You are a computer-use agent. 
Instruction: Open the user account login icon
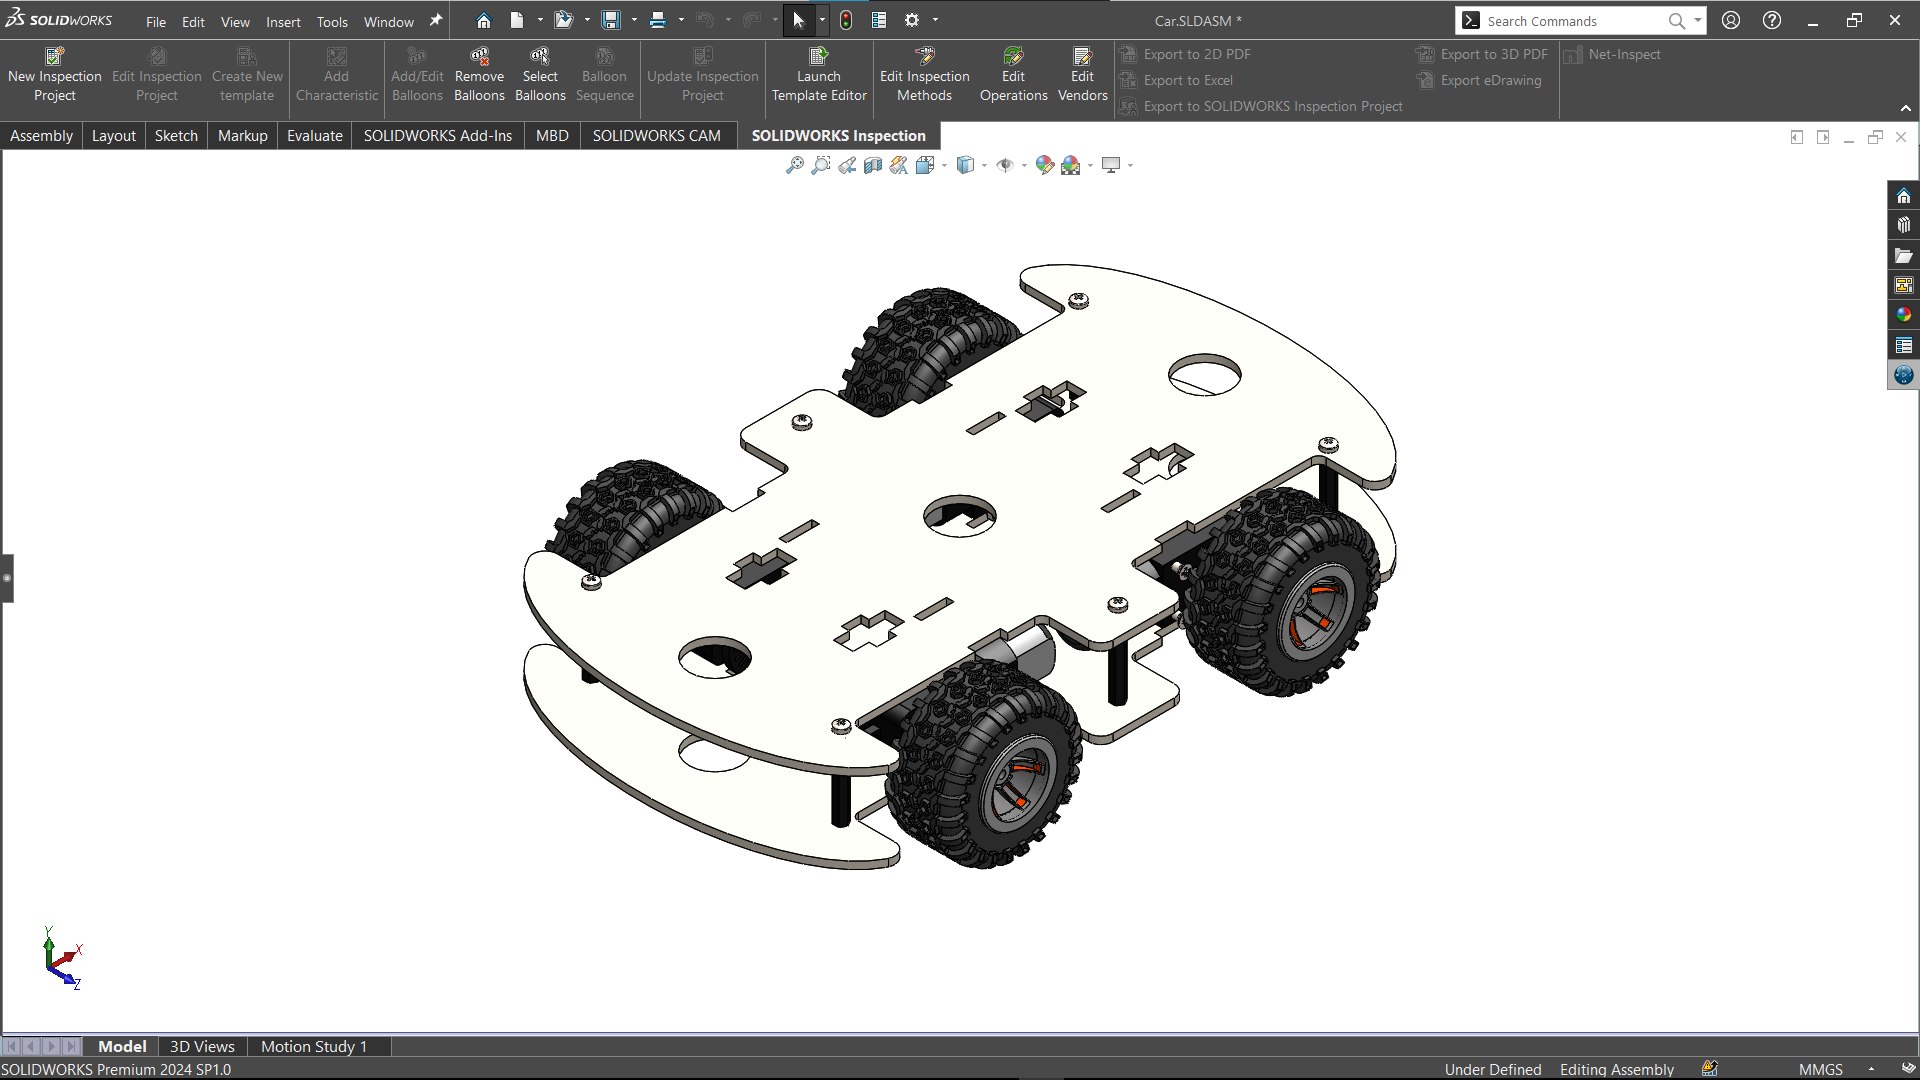(1731, 20)
